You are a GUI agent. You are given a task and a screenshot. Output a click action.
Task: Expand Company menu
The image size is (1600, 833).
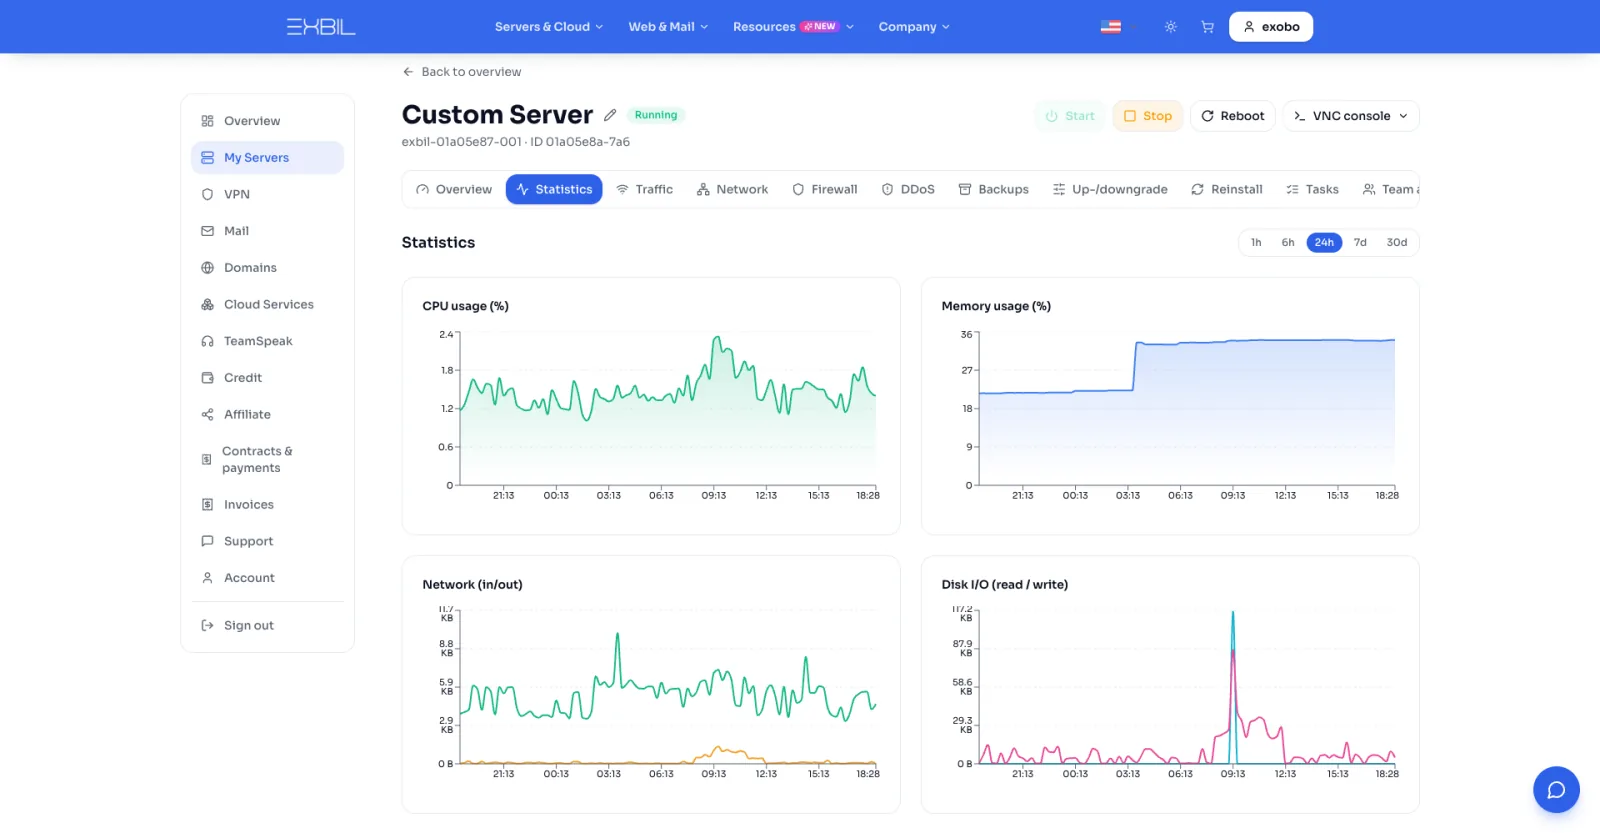pos(914,27)
